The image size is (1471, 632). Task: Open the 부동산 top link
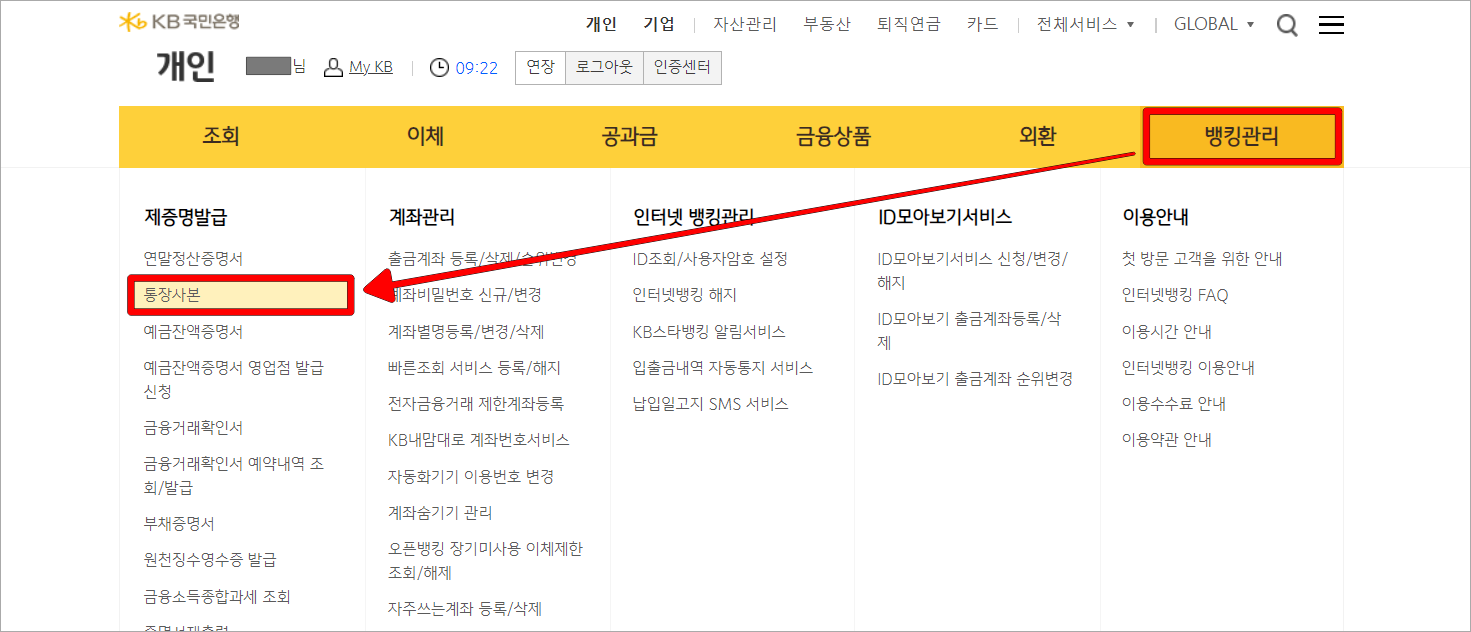[827, 24]
